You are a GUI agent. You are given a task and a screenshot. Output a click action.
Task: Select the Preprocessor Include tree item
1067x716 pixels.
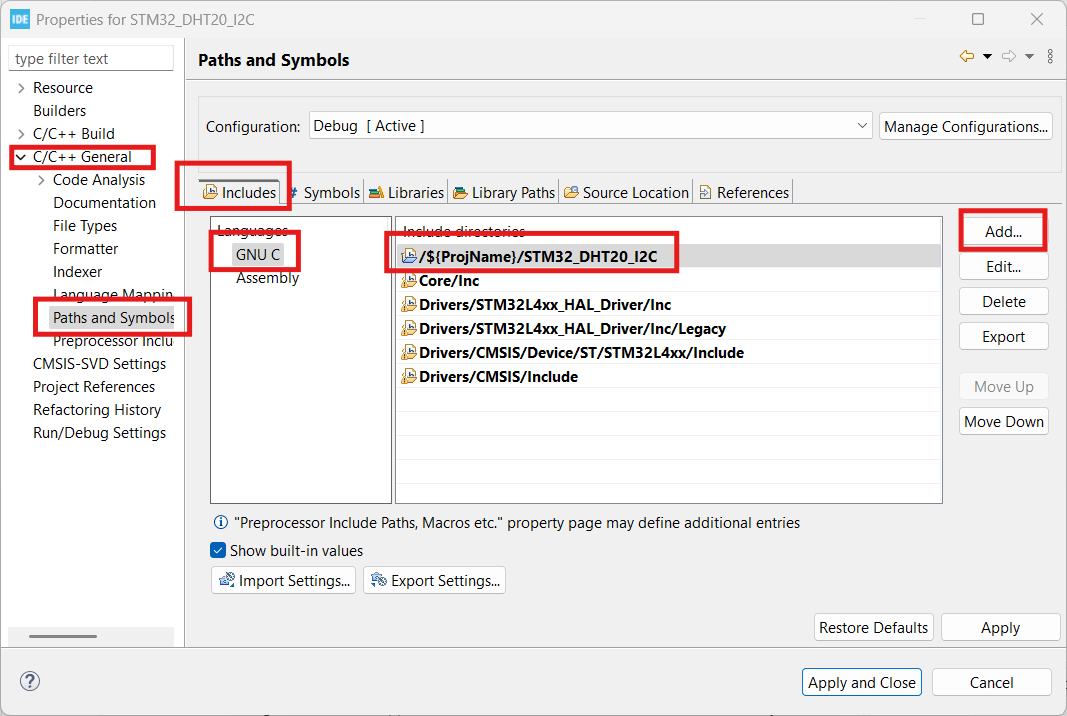coord(112,340)
